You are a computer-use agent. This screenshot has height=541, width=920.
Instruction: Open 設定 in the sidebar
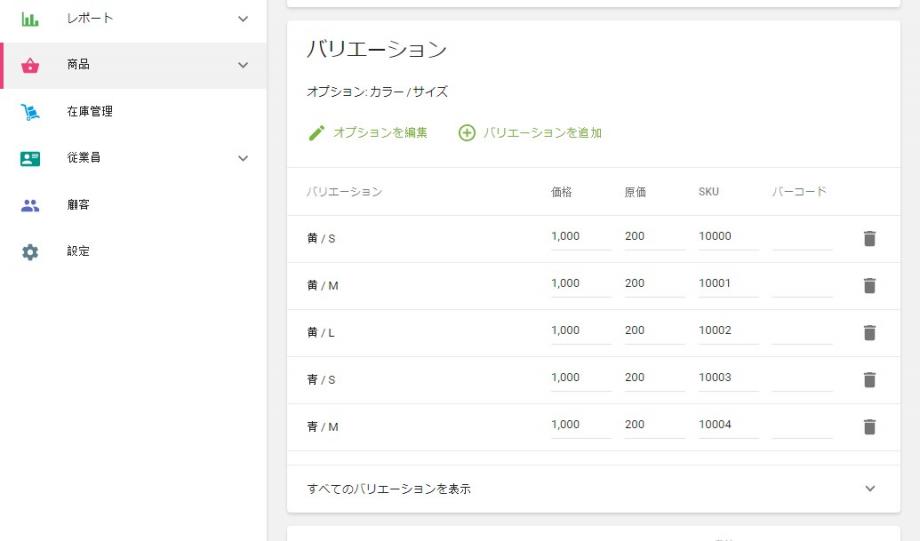[78, 251]
